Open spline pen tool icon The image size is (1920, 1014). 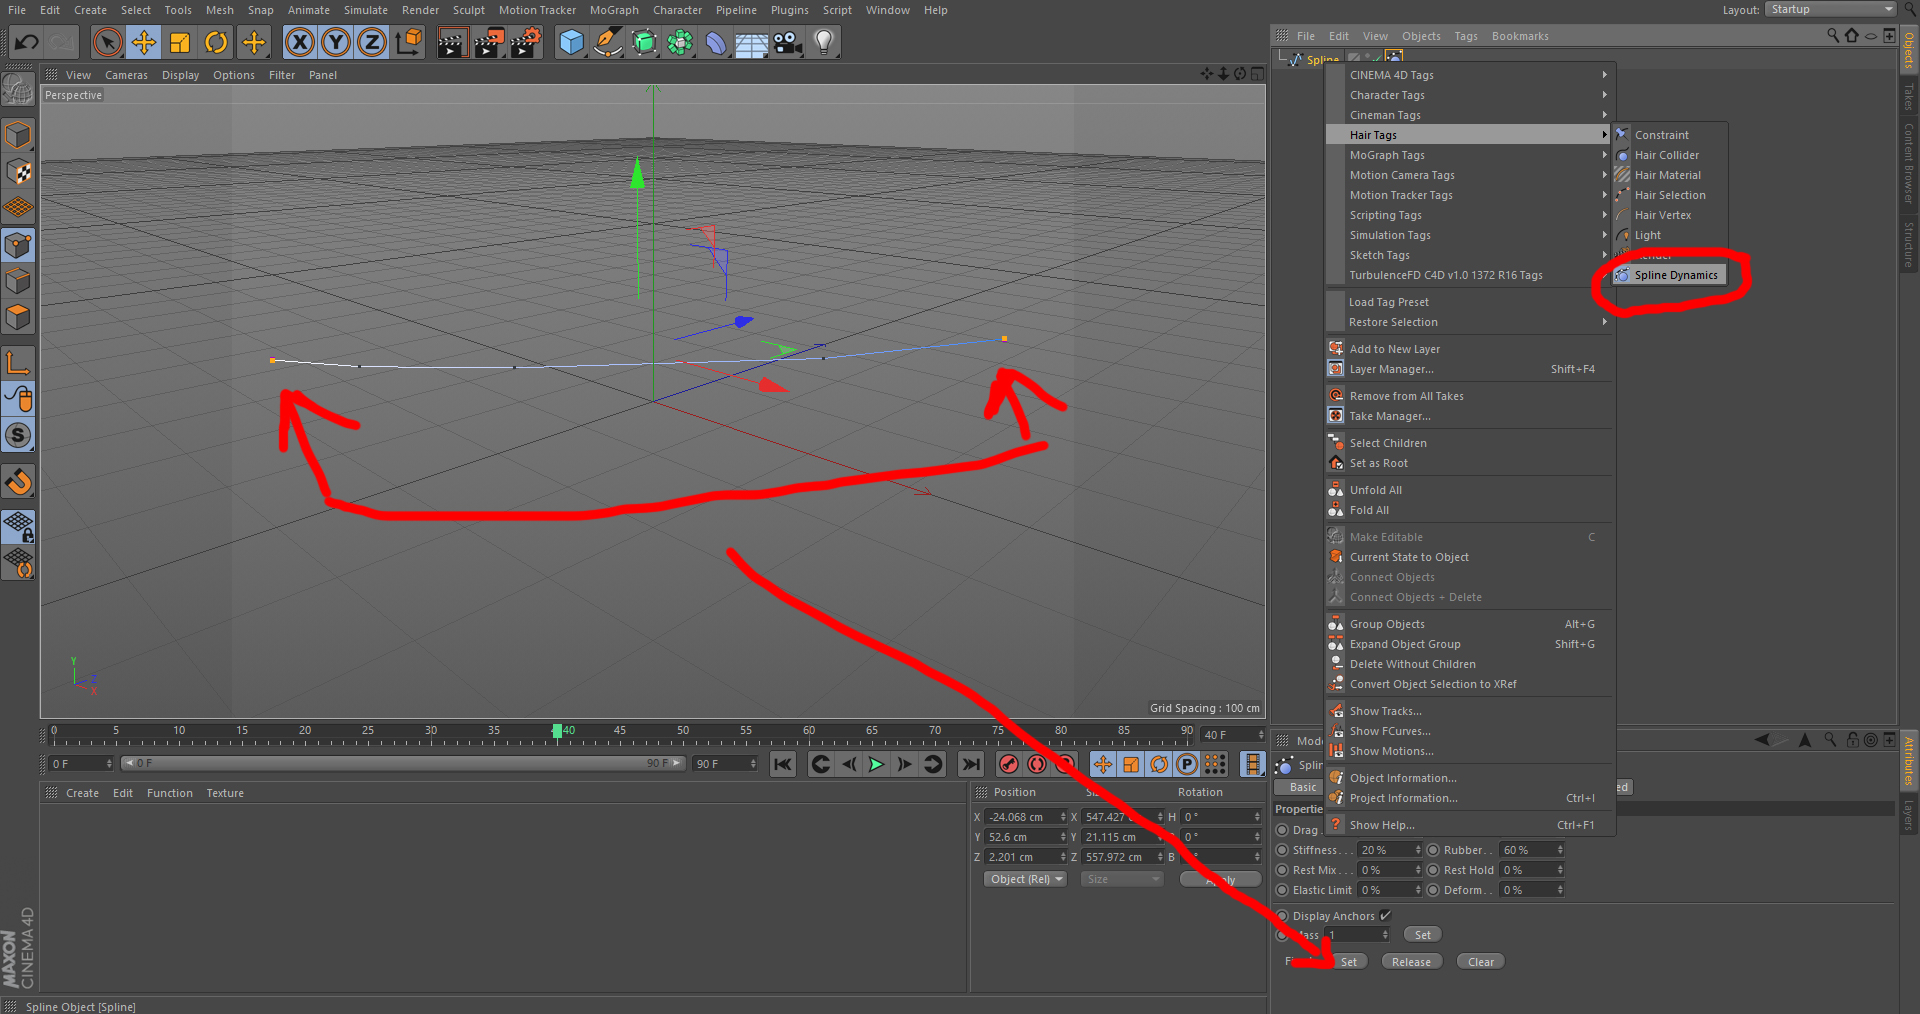click(607, 42)
